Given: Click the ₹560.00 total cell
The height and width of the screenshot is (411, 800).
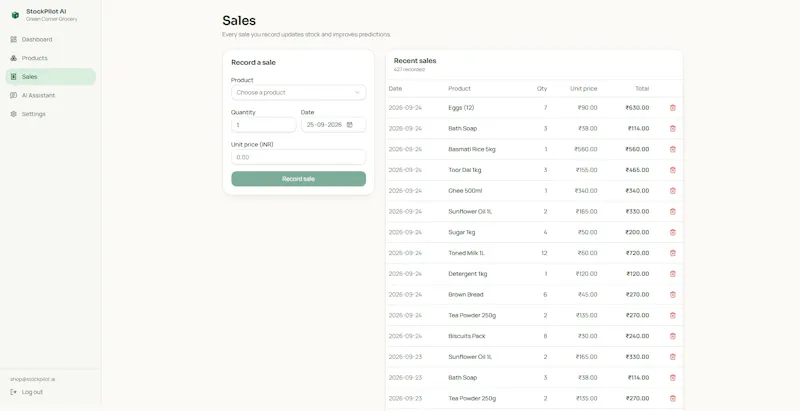Looking at the screenshot, I should (637, 149).
